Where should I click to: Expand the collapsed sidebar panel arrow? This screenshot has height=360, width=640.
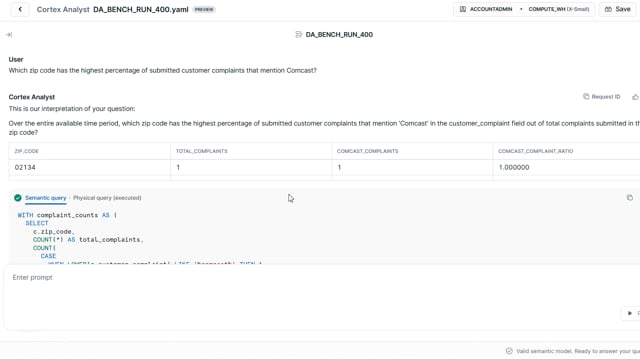coord(9,35)
